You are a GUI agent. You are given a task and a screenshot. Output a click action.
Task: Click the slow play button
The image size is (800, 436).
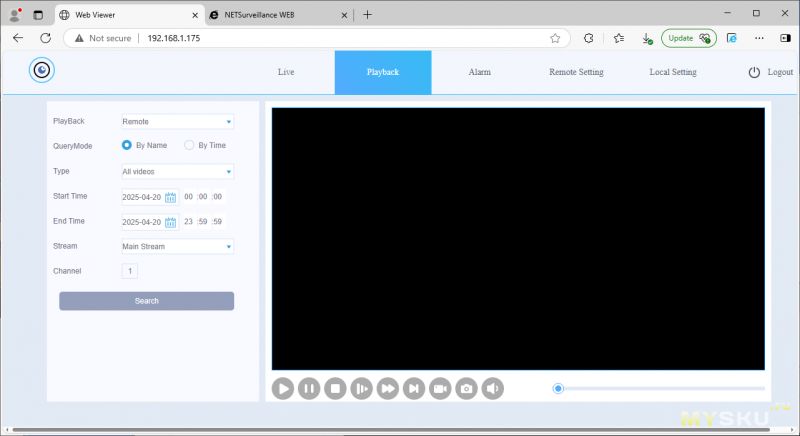[362, 389]
